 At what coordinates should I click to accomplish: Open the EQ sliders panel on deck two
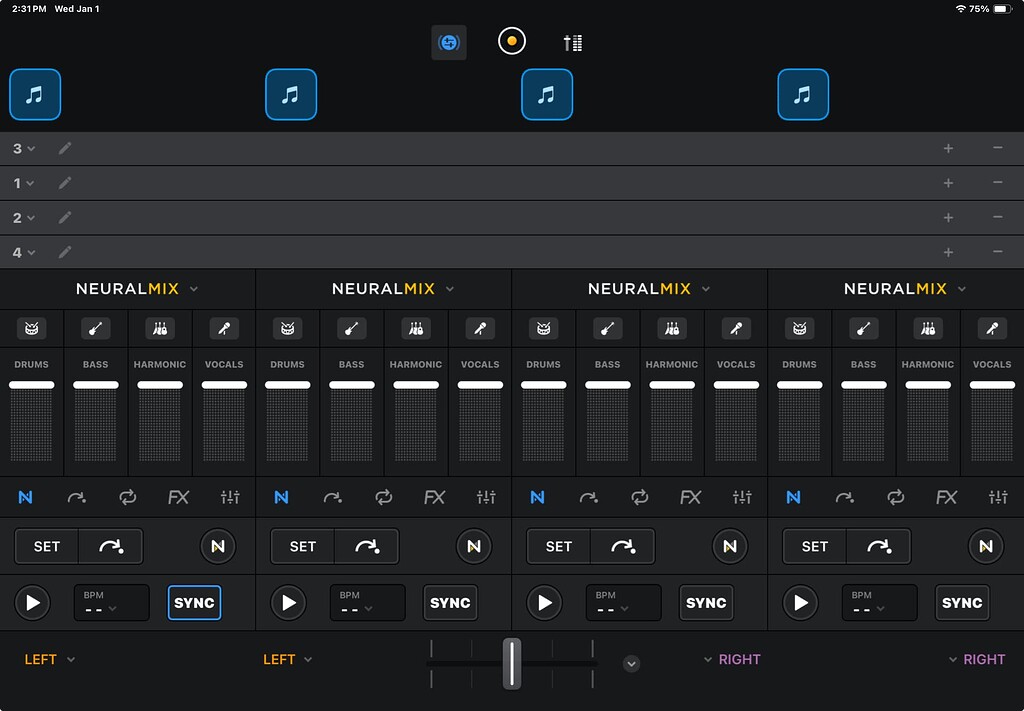[x=486, y=497]
